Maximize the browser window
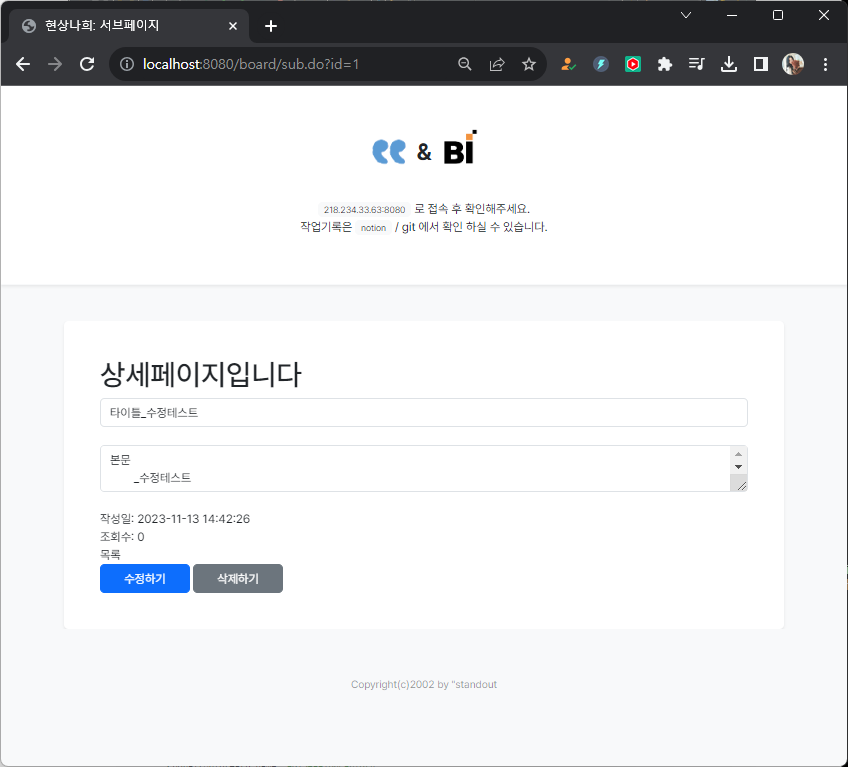Screen dimensions: 848x767 pyautogui.click(x=778, y=15)
